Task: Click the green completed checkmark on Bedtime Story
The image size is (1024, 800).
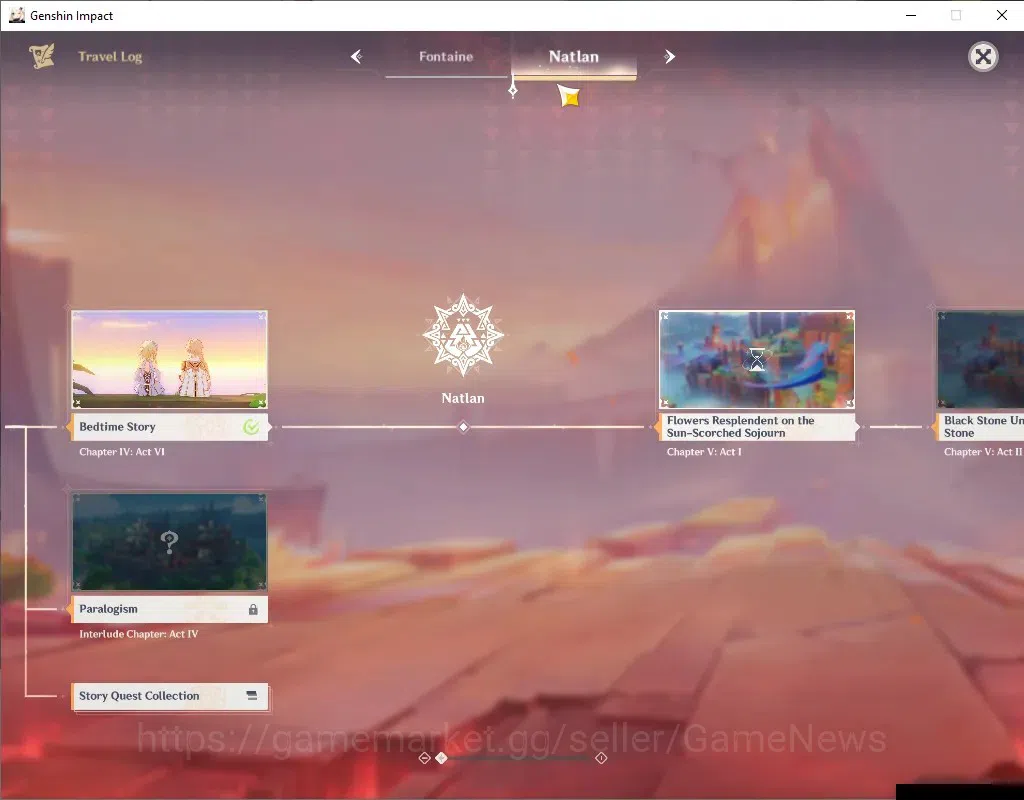Action: (251, 427)
